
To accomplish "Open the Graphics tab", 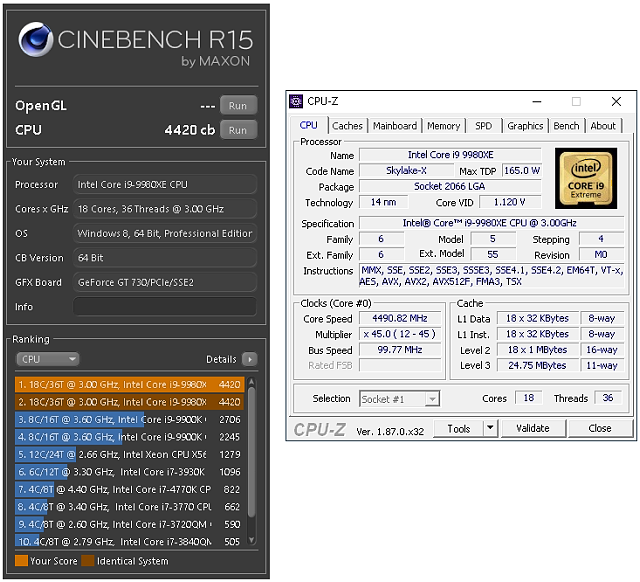I will (x=525, y=126).
